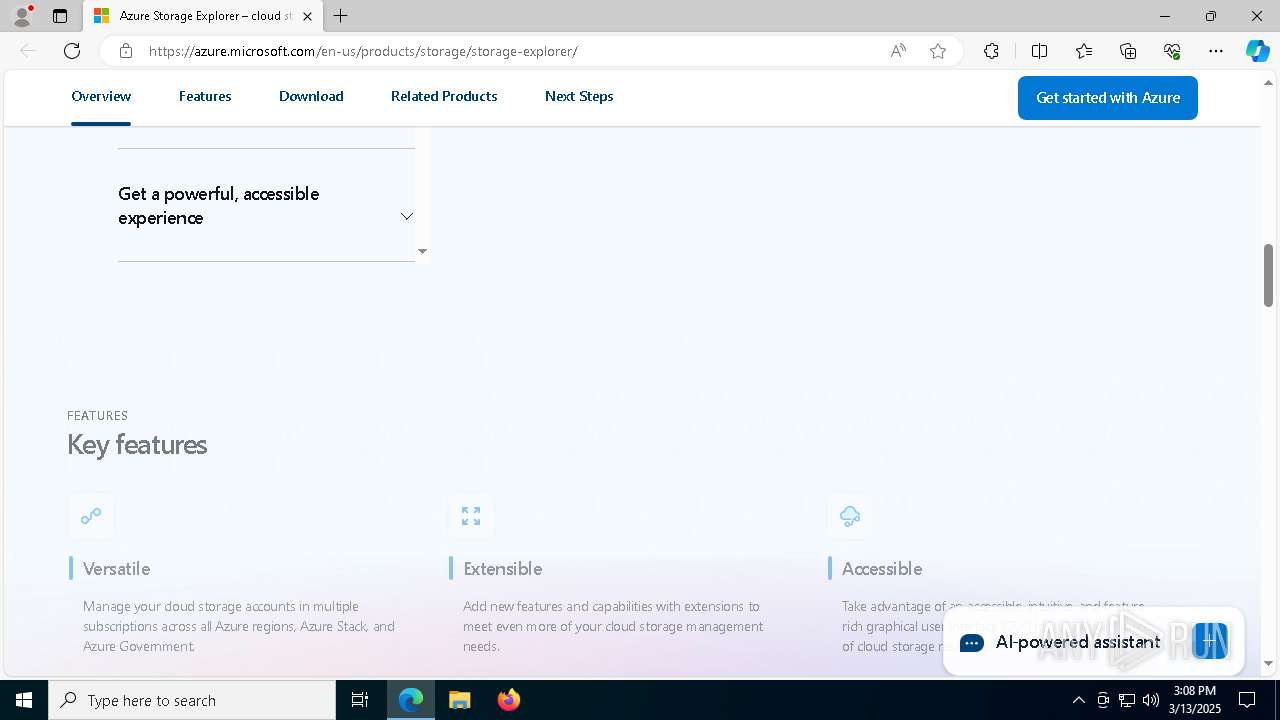Jump to Next Steps section
Image resolution: width=1280 pixels, height=720 pixels.
pyautogui.click(x=579, y=97)
